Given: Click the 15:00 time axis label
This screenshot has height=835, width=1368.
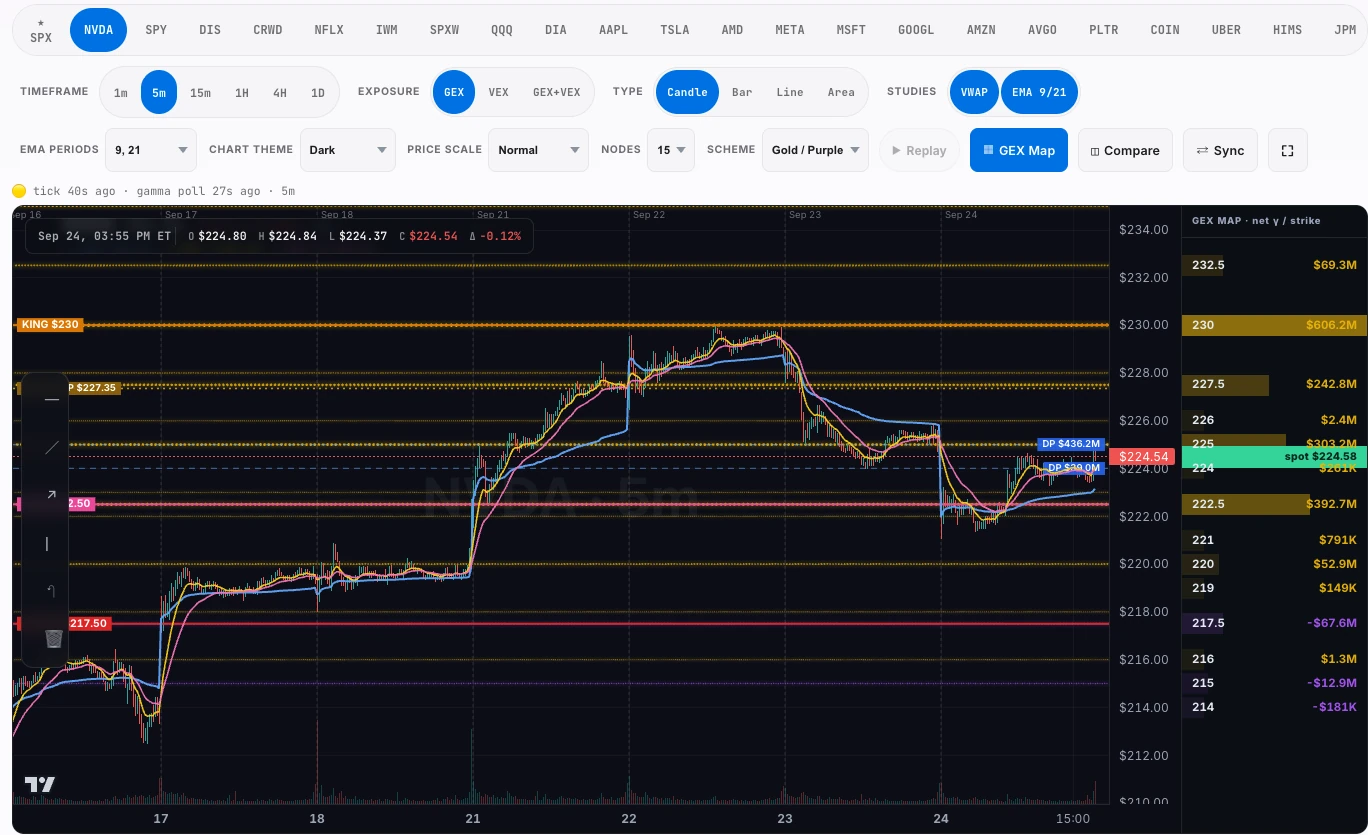Looking at the screenshot, I should point(1073,819).
